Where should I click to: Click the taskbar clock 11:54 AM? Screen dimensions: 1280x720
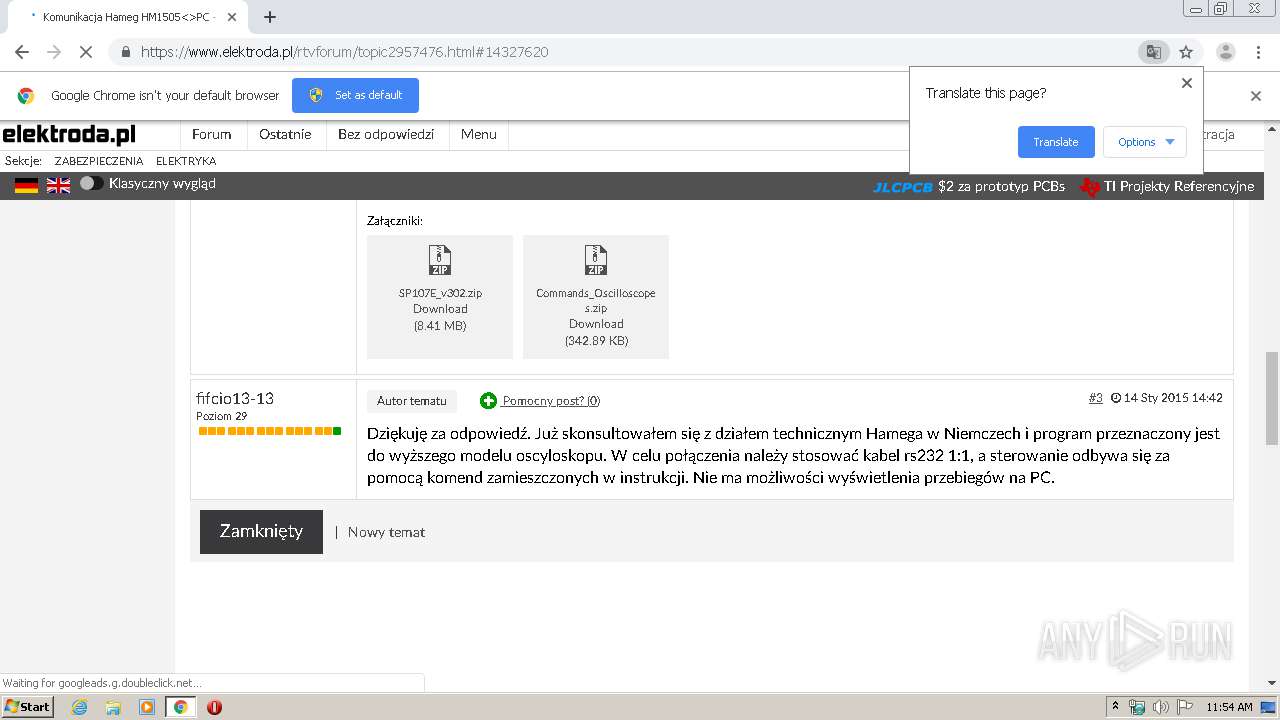click(1229, 707)
